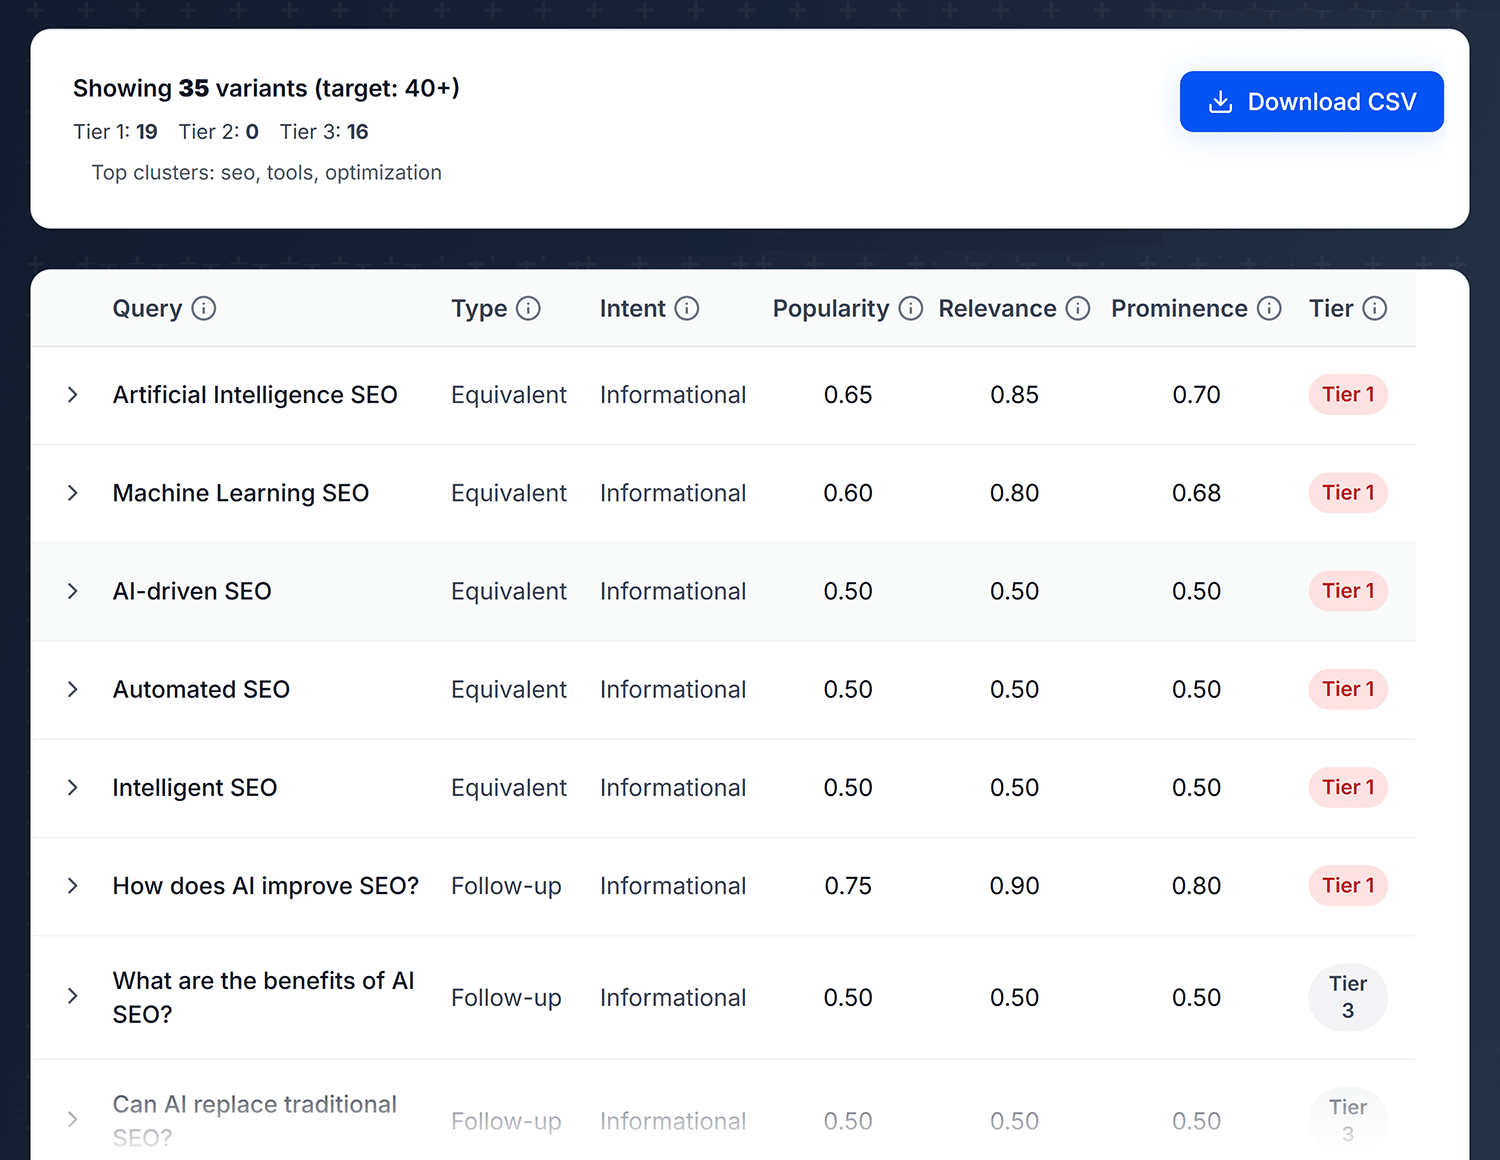Click the info icon beside Type header

pyautogui.click(x=528, y=308)
